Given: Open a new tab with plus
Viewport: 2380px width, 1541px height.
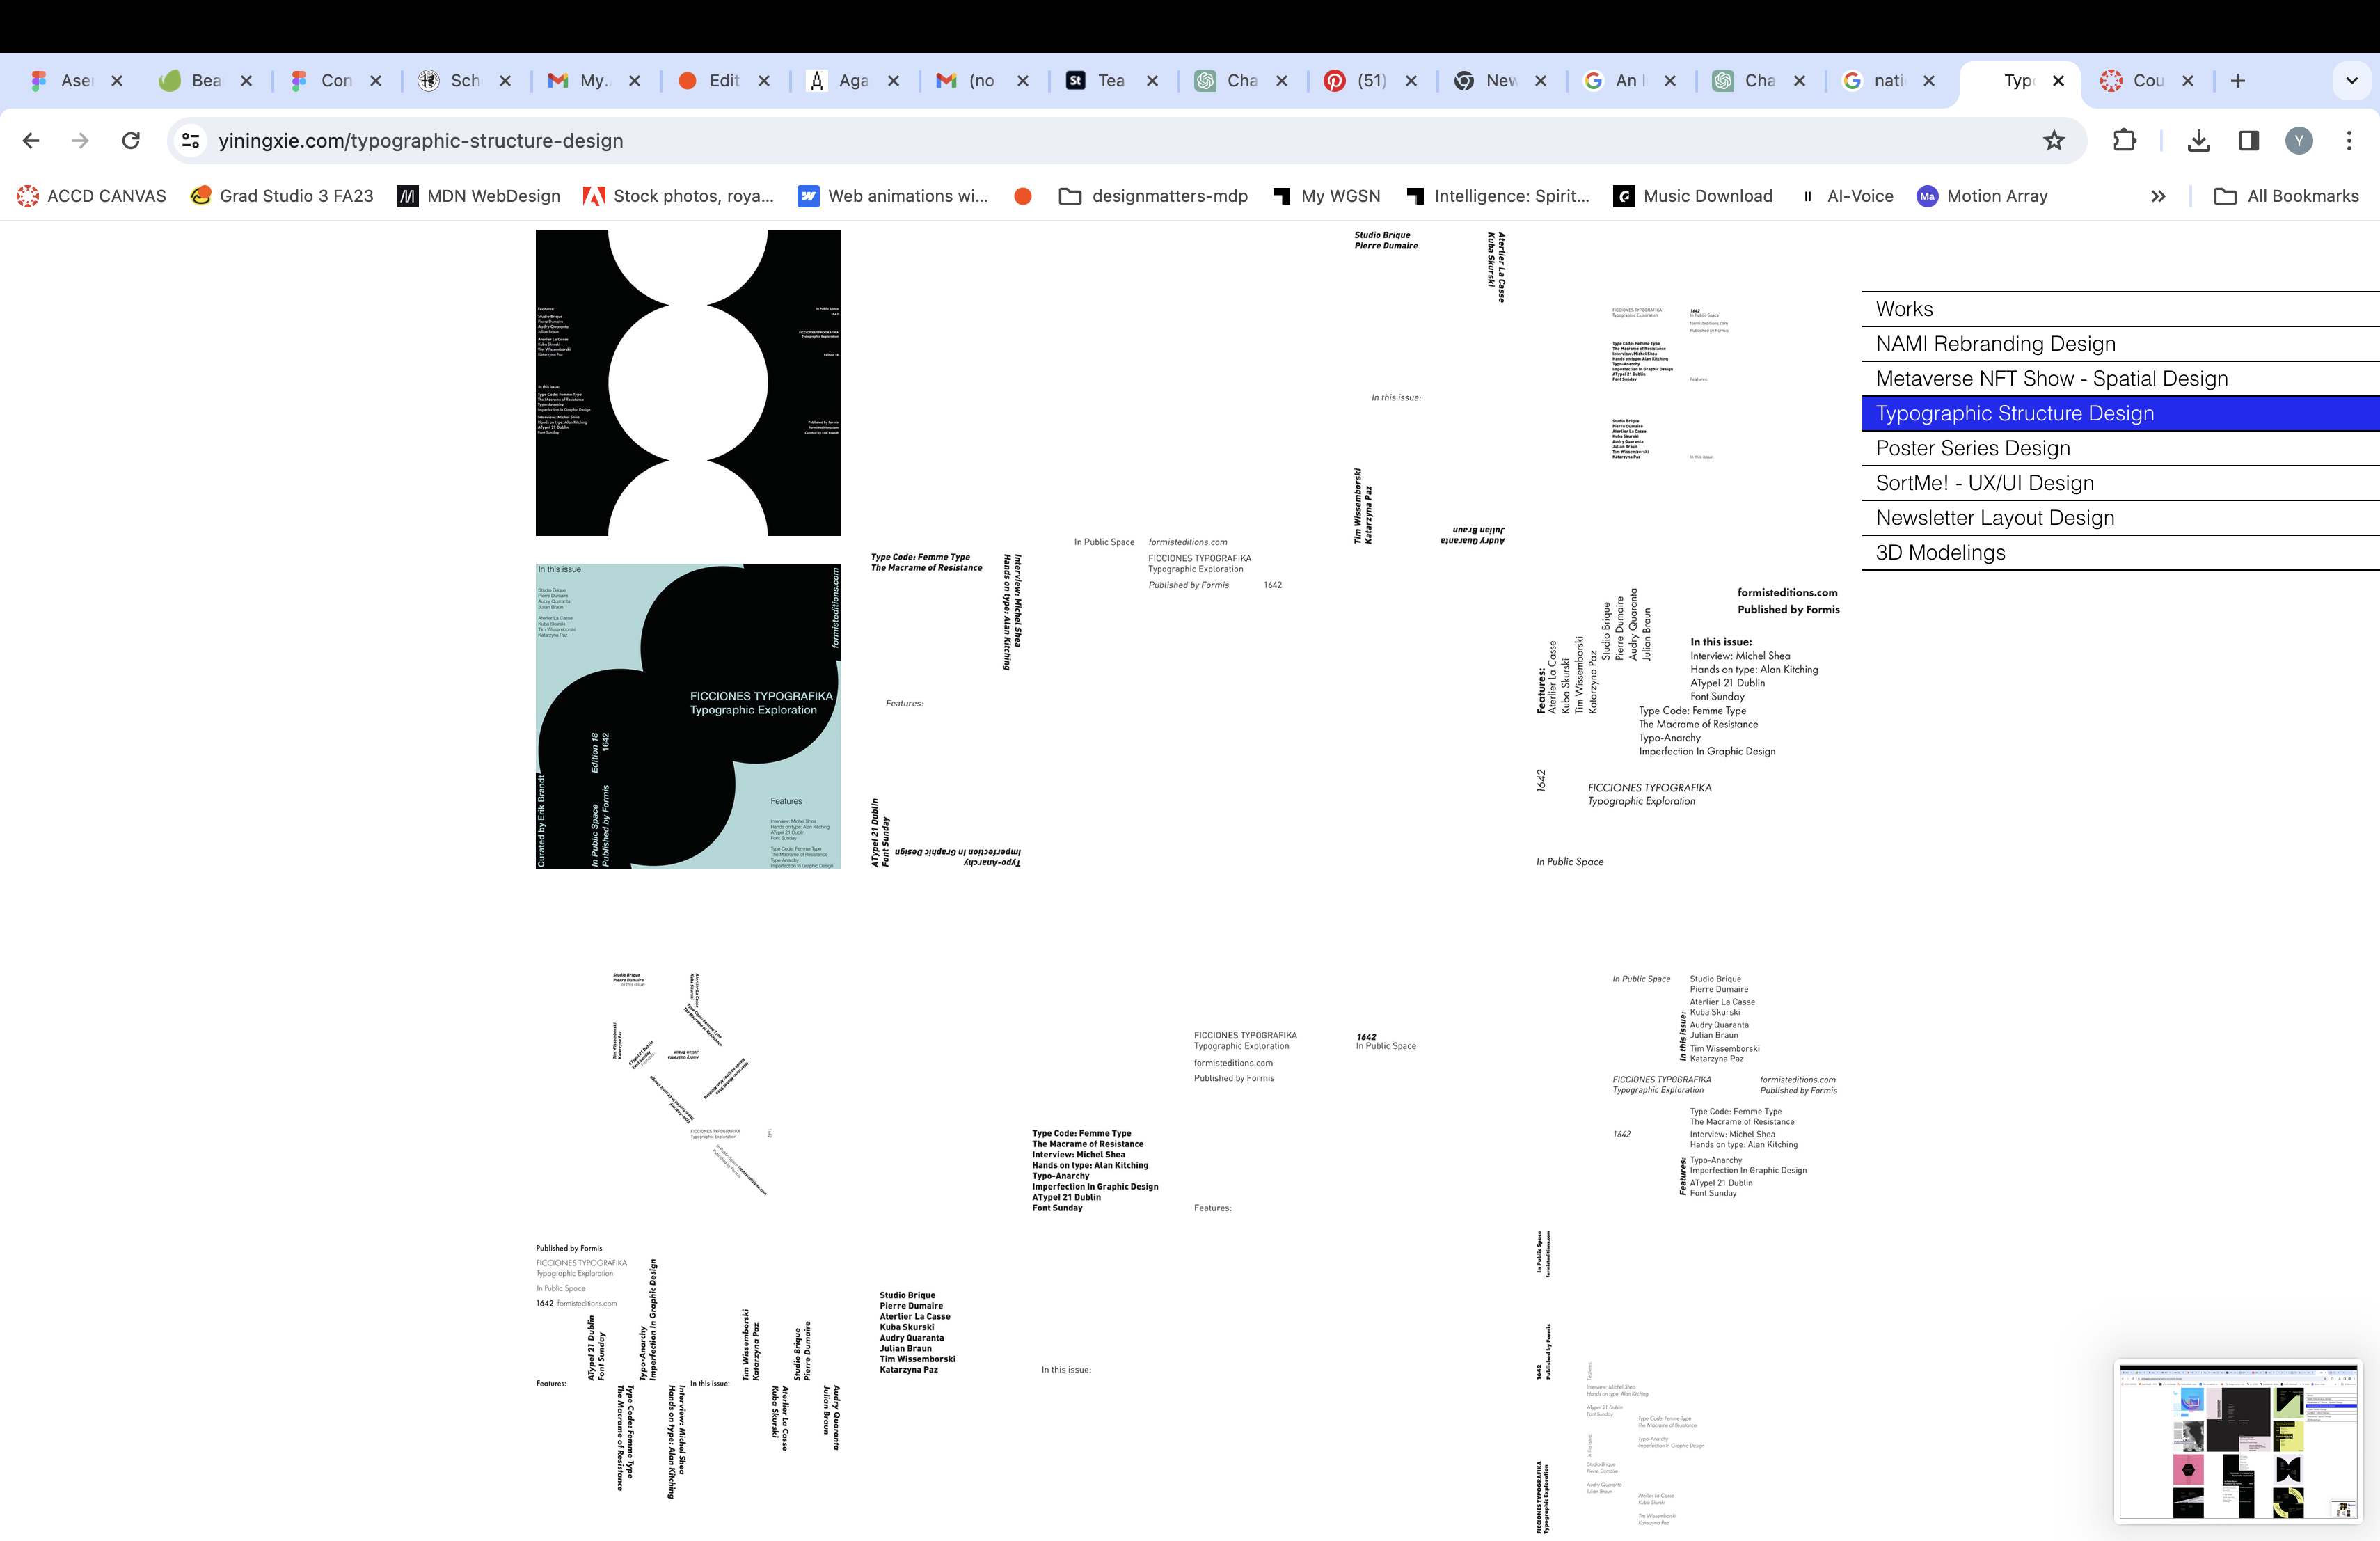Looking at the screenshot, I should 2238,81.
